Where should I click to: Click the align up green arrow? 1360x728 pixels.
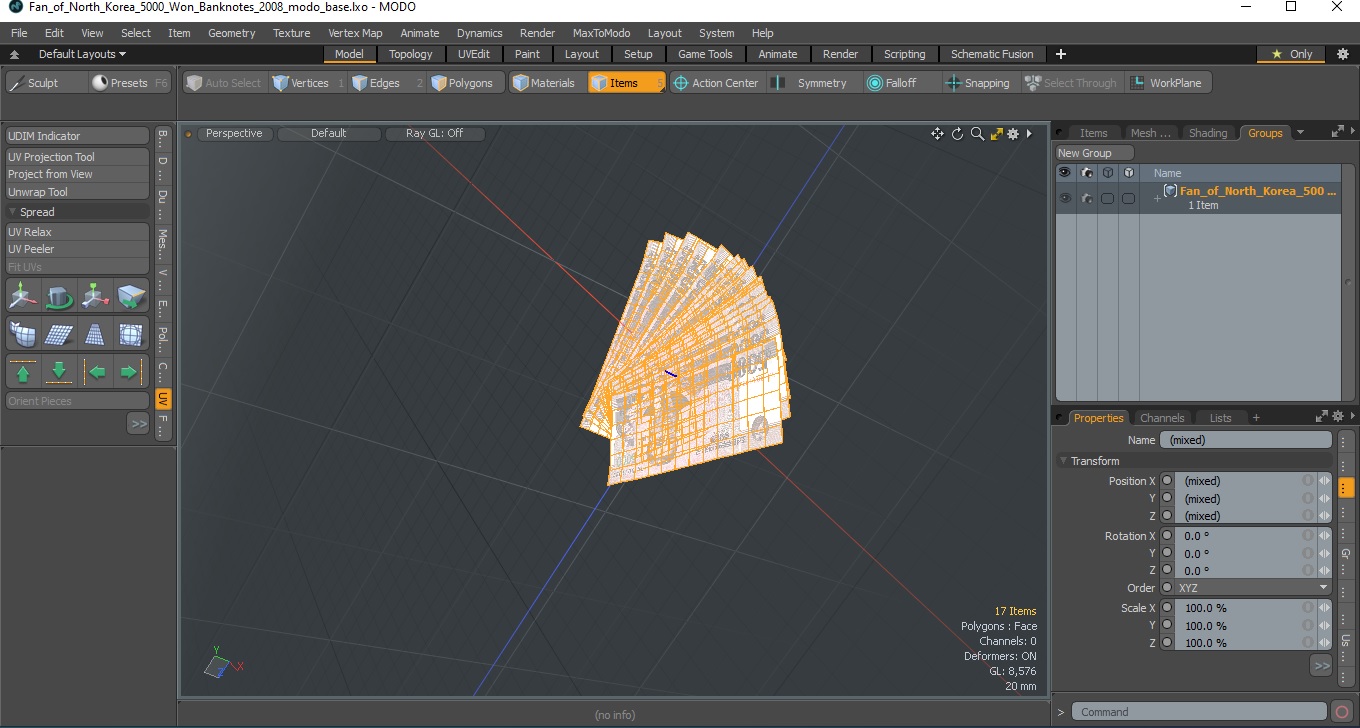pyautogui.click(x=23, y=372)
